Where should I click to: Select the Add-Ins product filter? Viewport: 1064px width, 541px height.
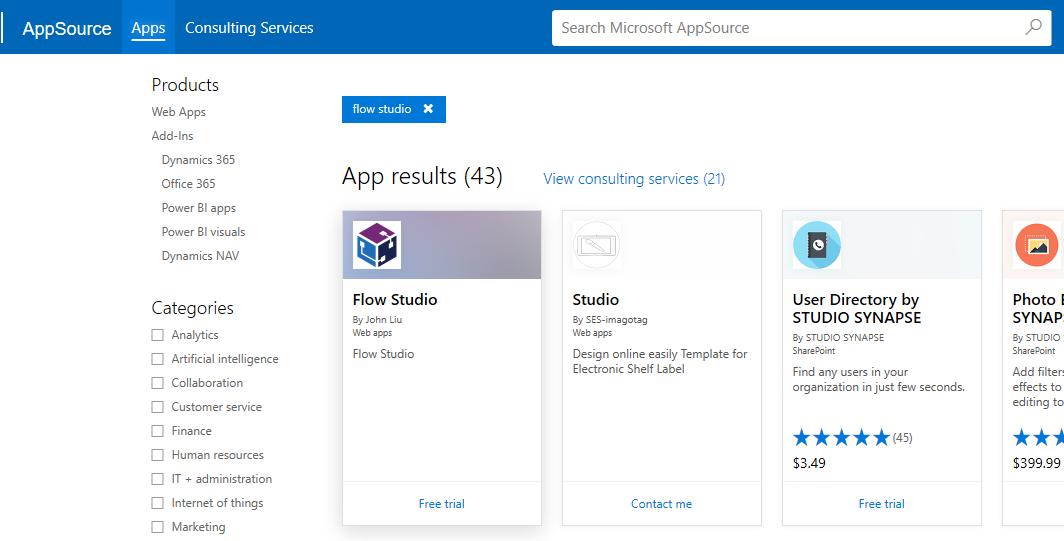(172, 136)
